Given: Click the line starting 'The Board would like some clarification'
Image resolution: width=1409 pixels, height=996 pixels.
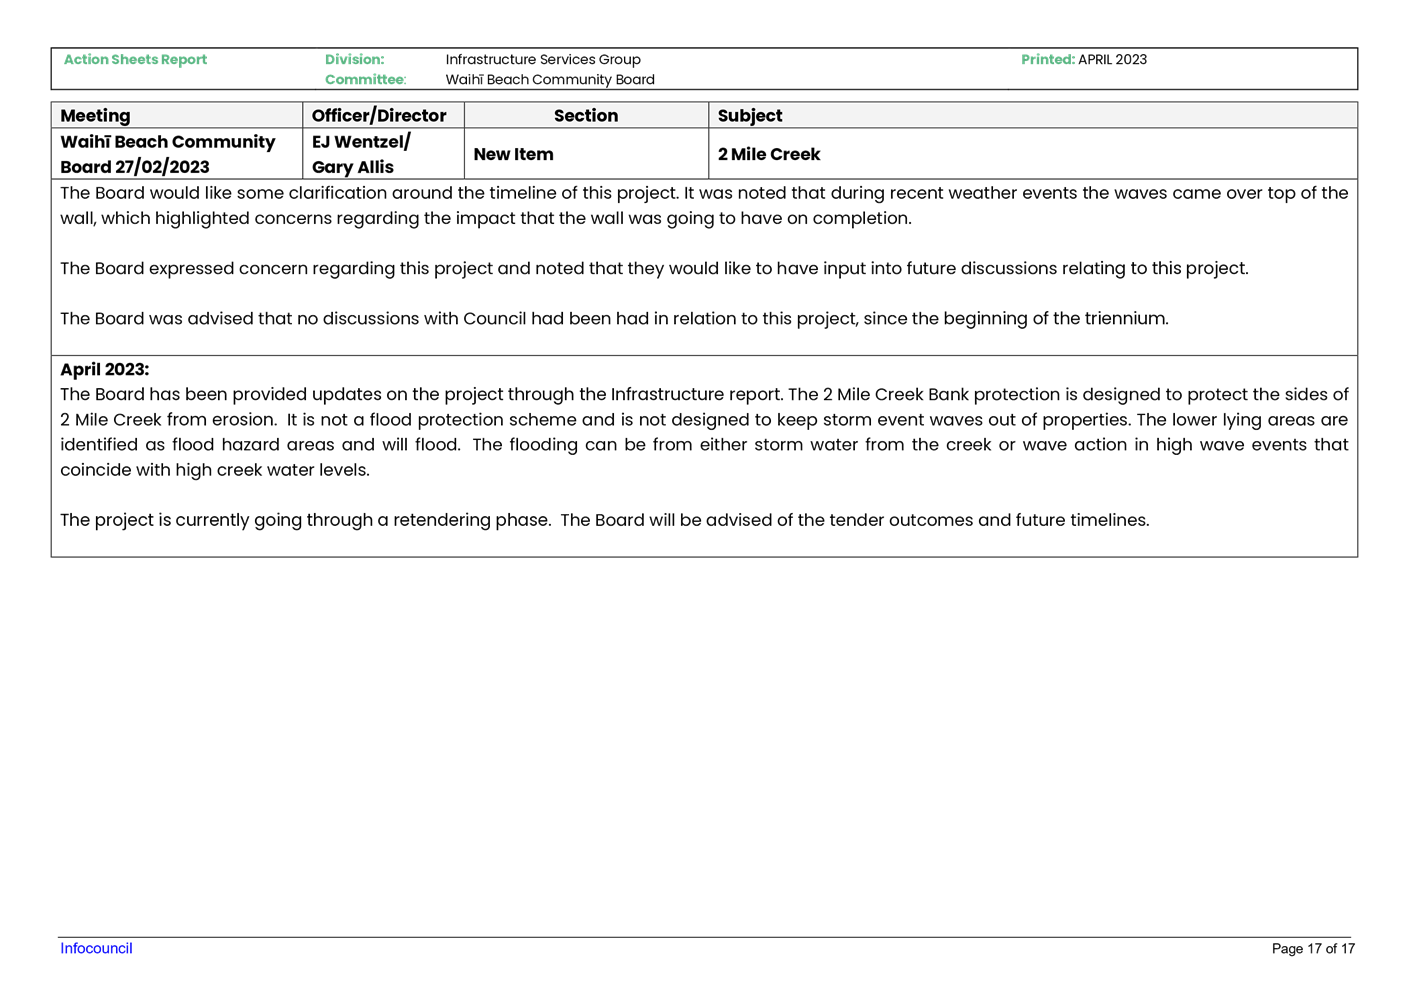Looking at the screenshot, I should 704,193.
